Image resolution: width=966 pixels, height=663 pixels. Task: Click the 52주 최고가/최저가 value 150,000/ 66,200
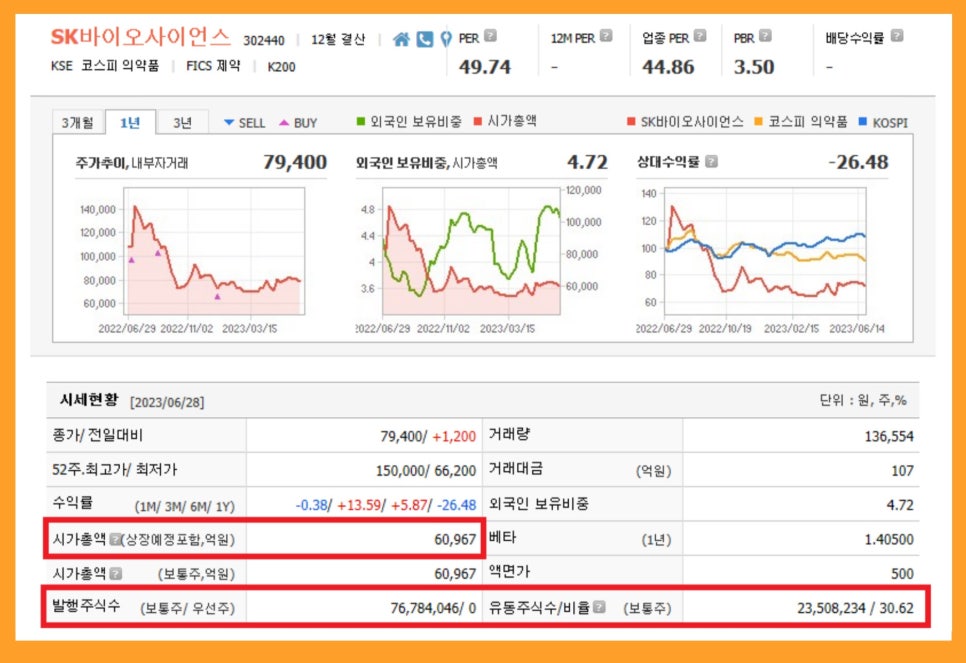coord(426,471)
